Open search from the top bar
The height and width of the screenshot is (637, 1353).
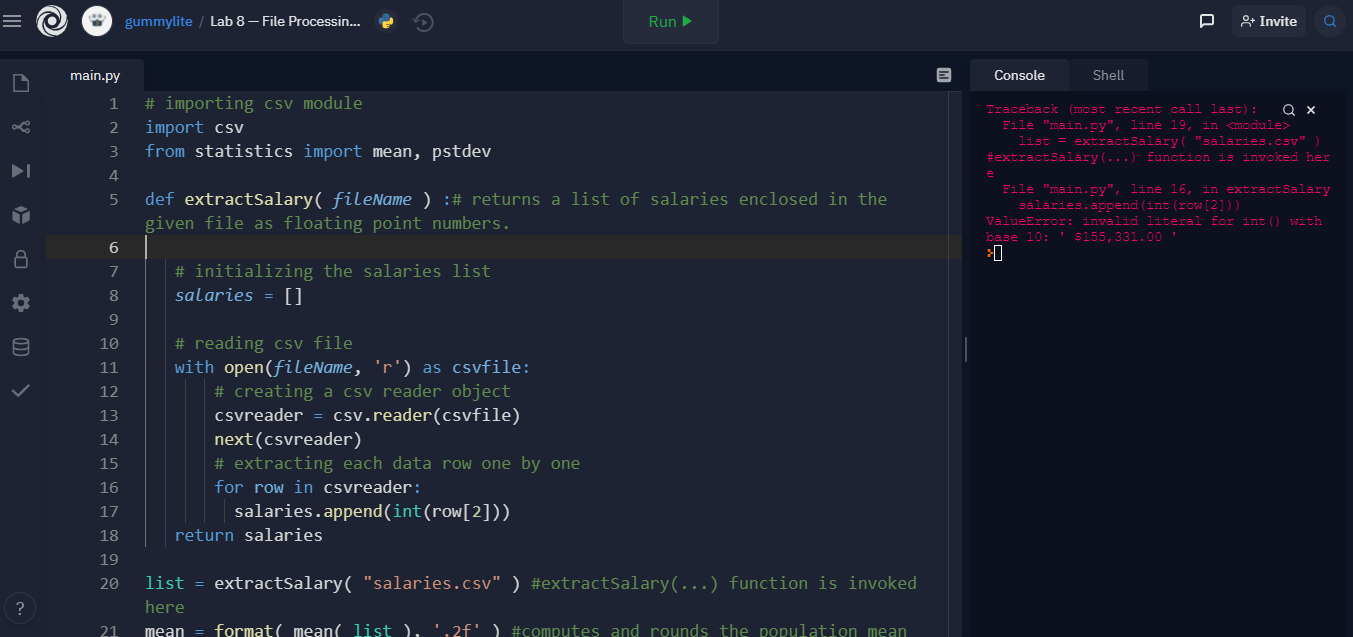click(1330, 20)
